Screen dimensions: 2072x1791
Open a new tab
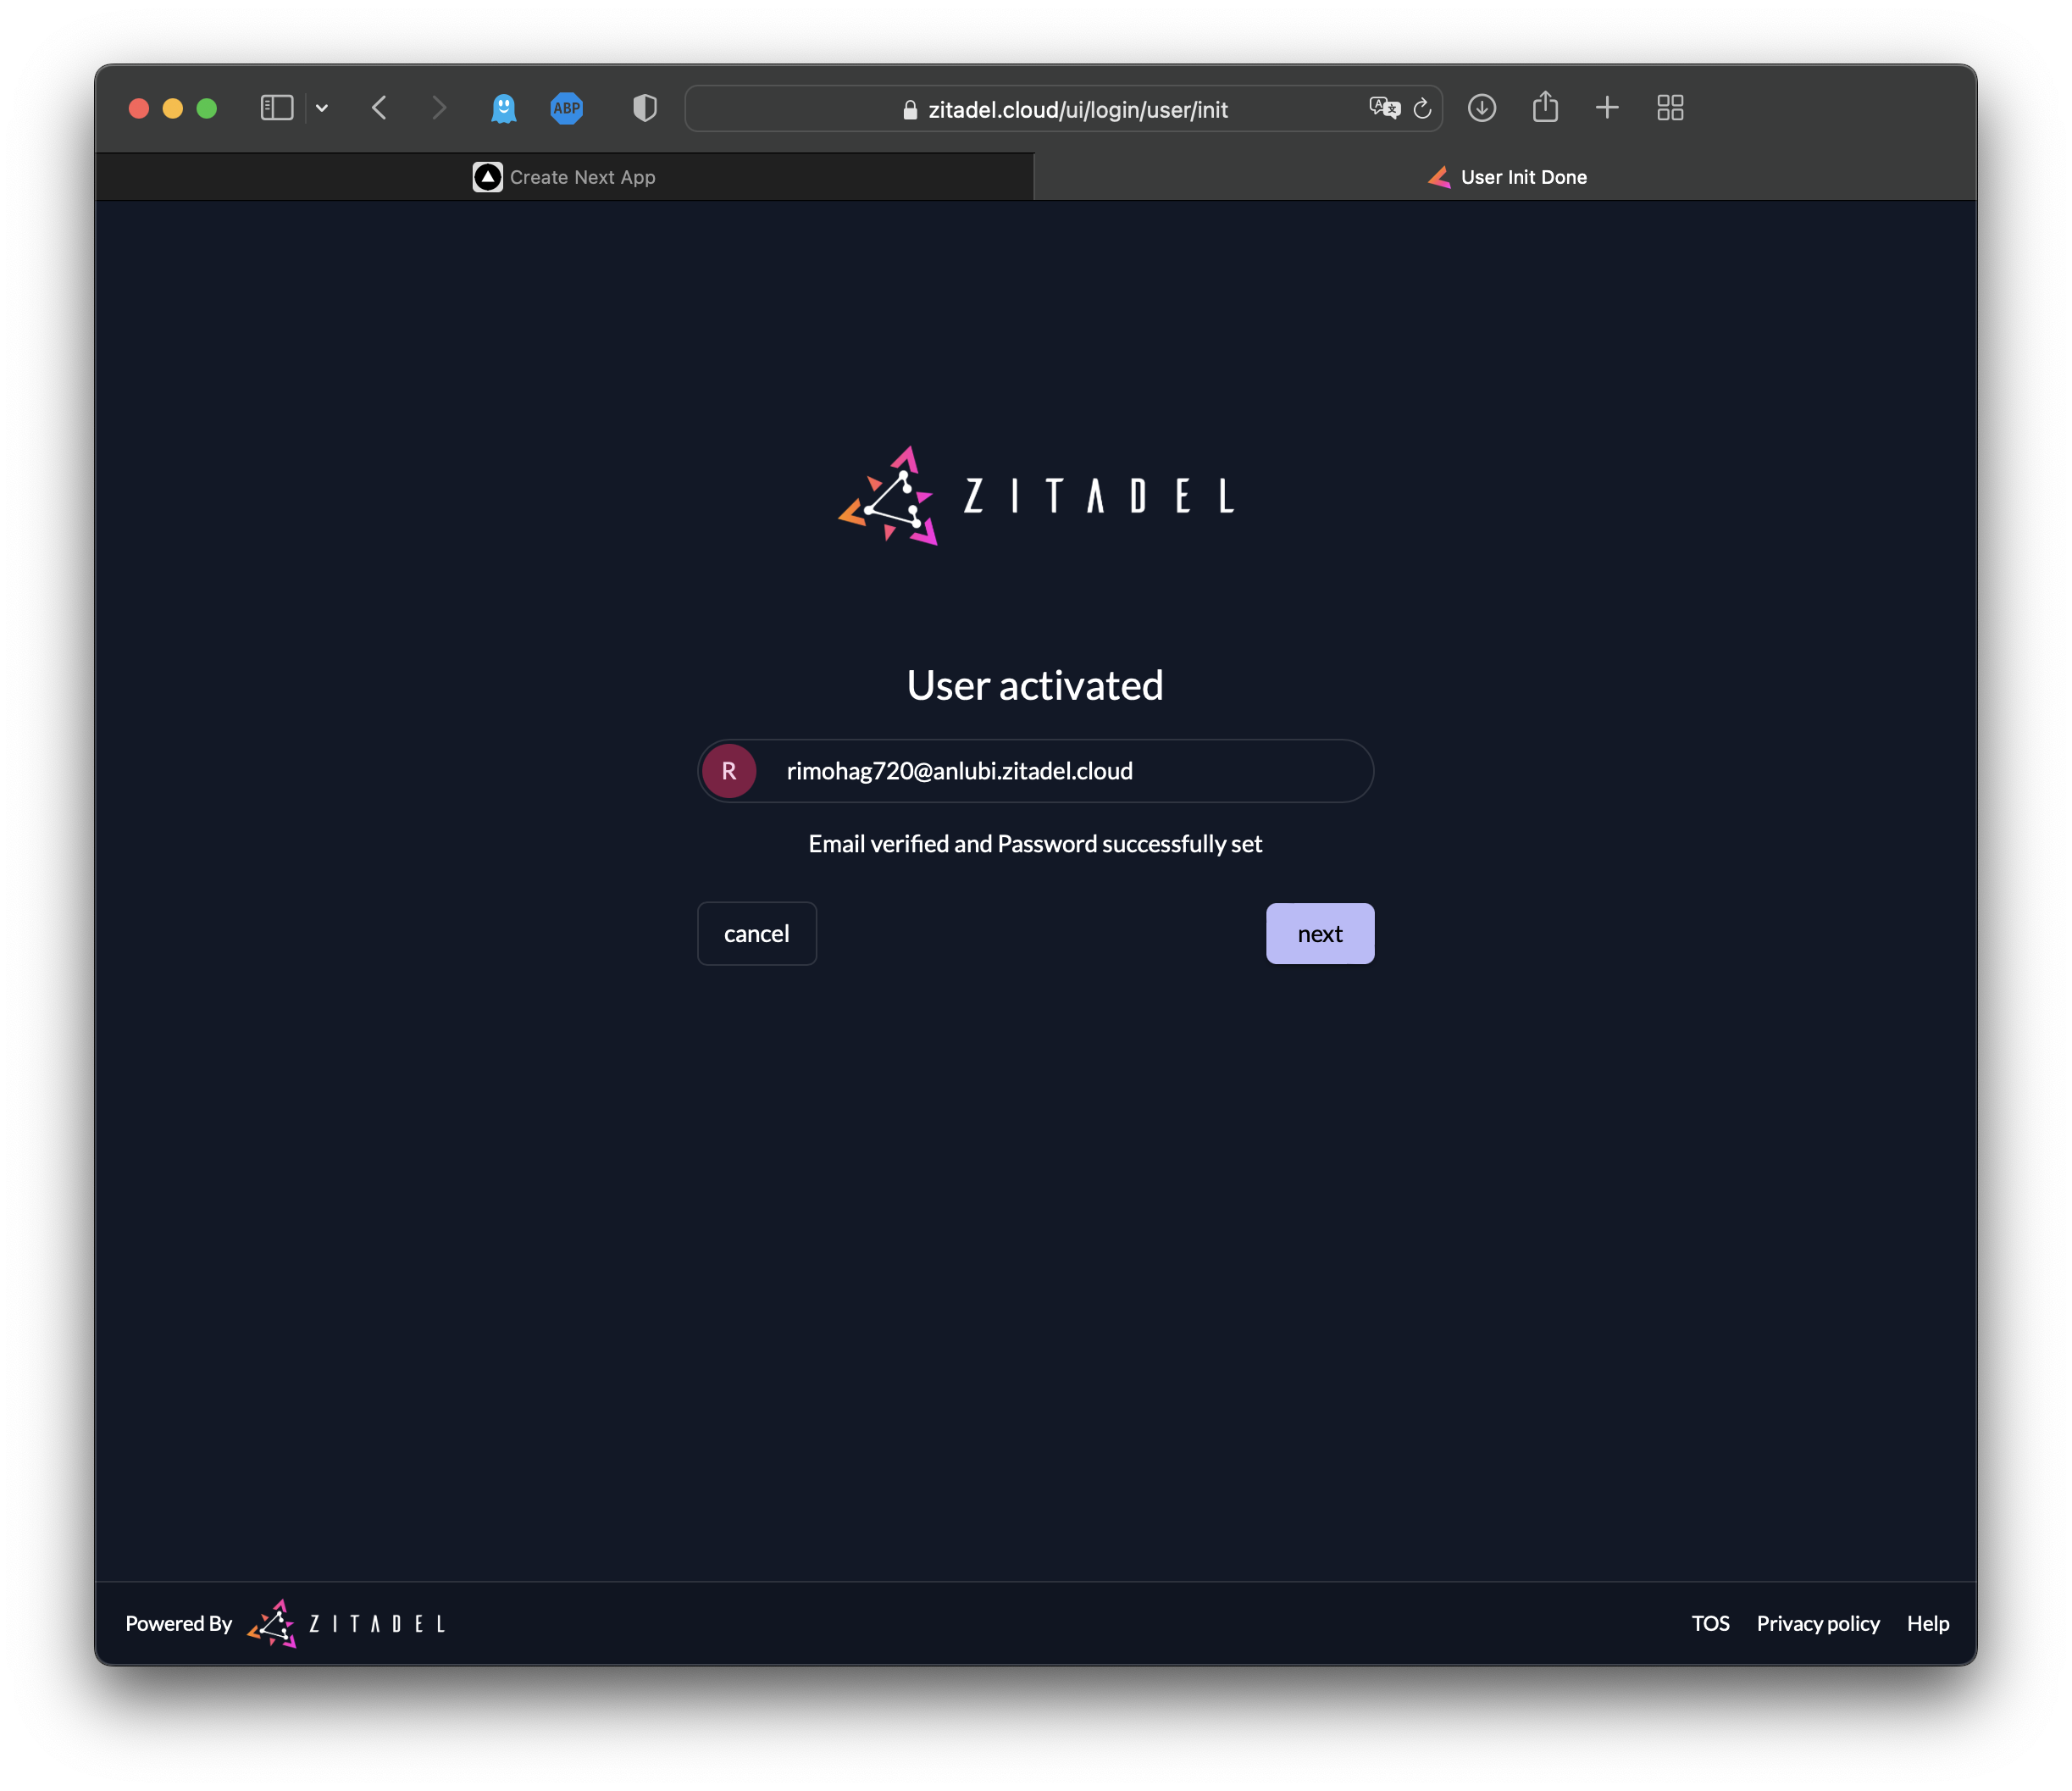pos(1607,108)
